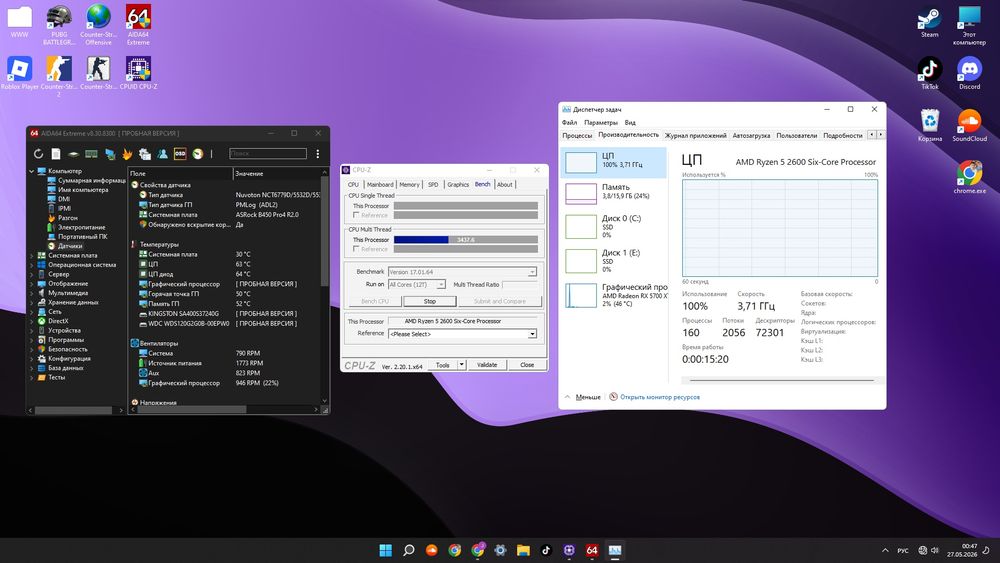
Task: Open PUBG BATTLEGROUNDS desktop shortcut
Action: (x=59, y=25)
